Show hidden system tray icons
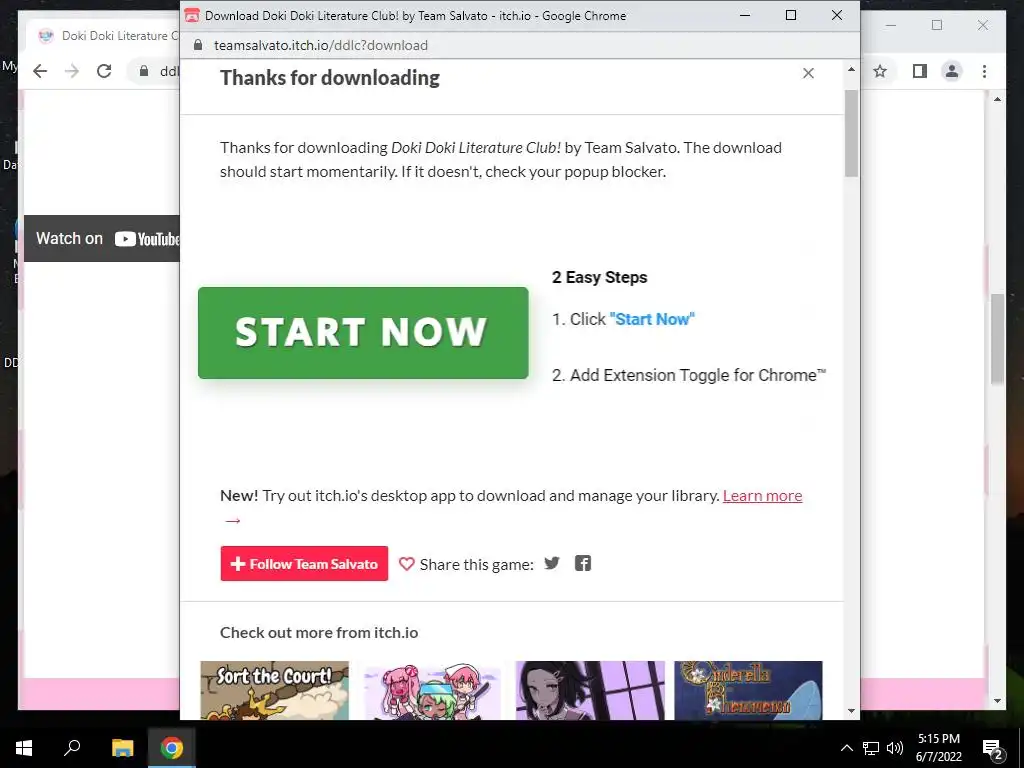Screen dimensions: 1024x768 point(846,748)
